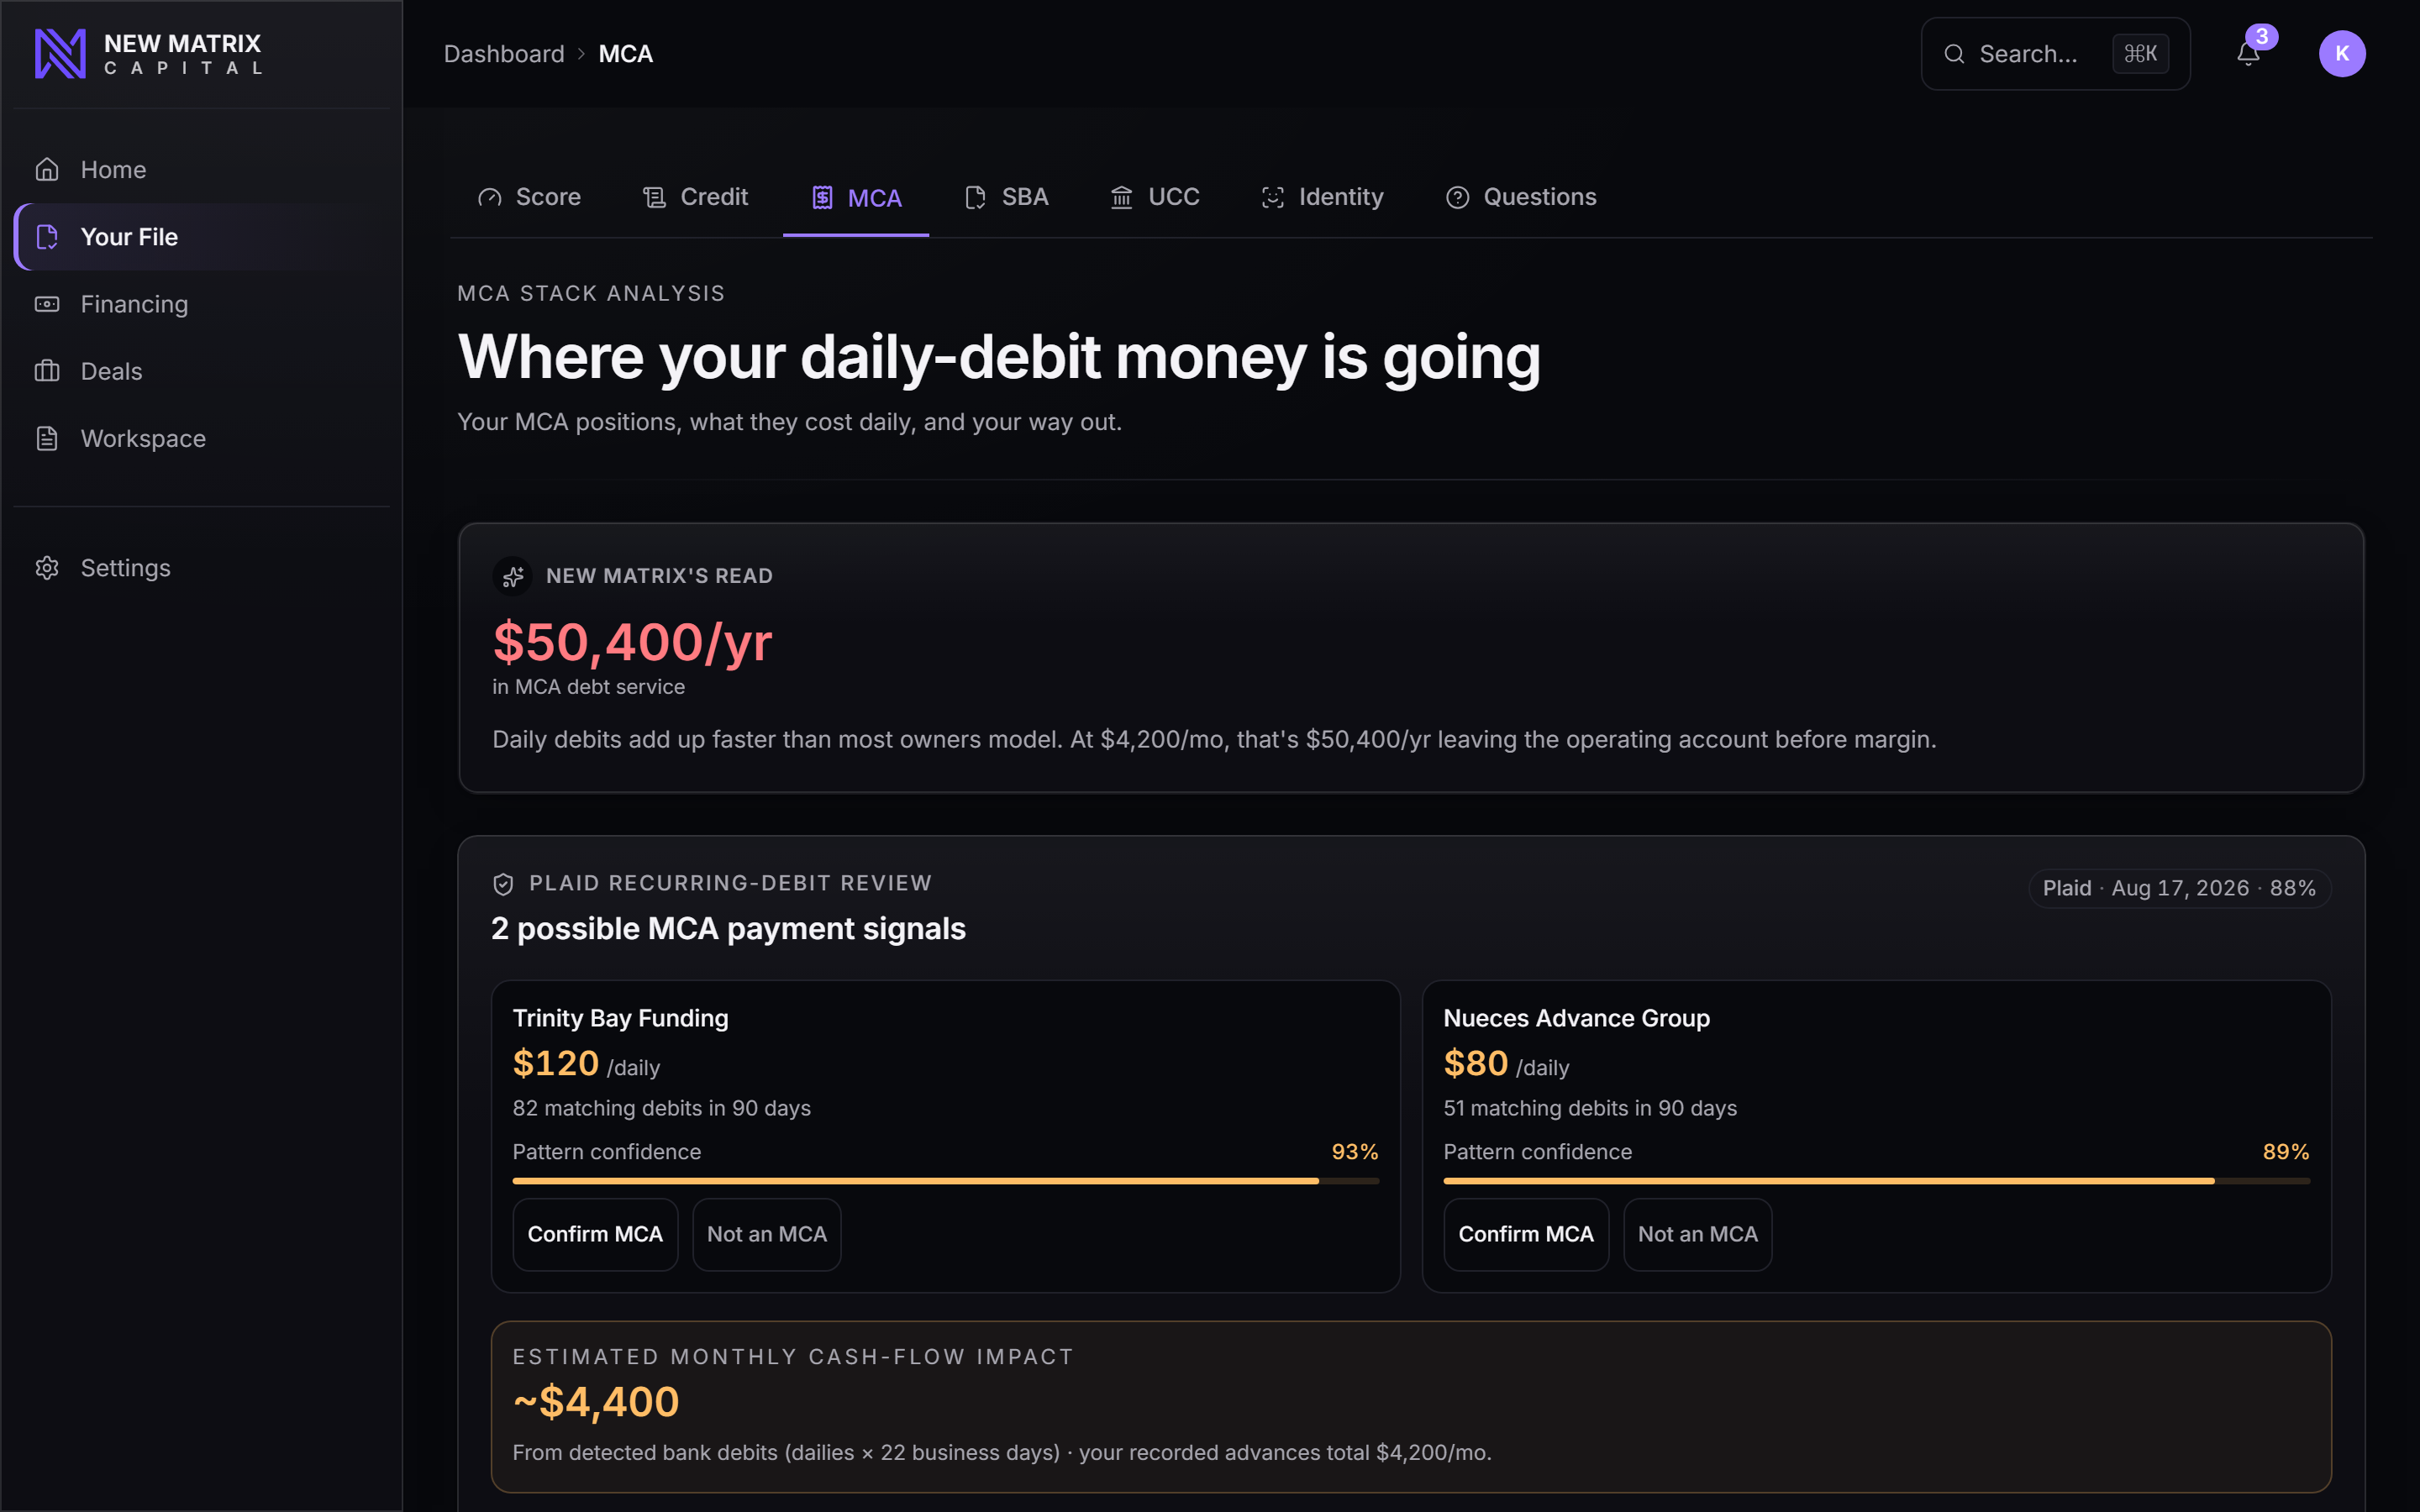Screen dimensions: 2420x1512
Task: Mark Nueces Advance Group as Not an MCA
Action: 1697,1234
